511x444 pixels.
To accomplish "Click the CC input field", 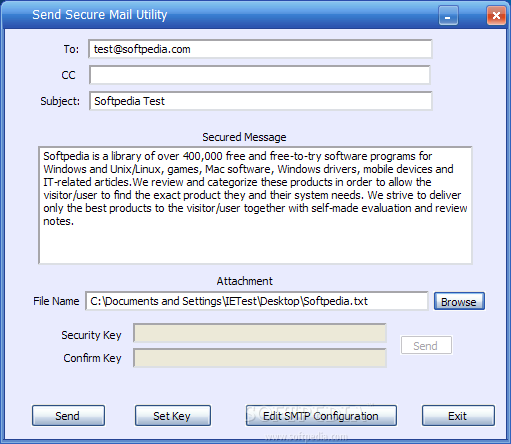I will click(x=260, y=75).
